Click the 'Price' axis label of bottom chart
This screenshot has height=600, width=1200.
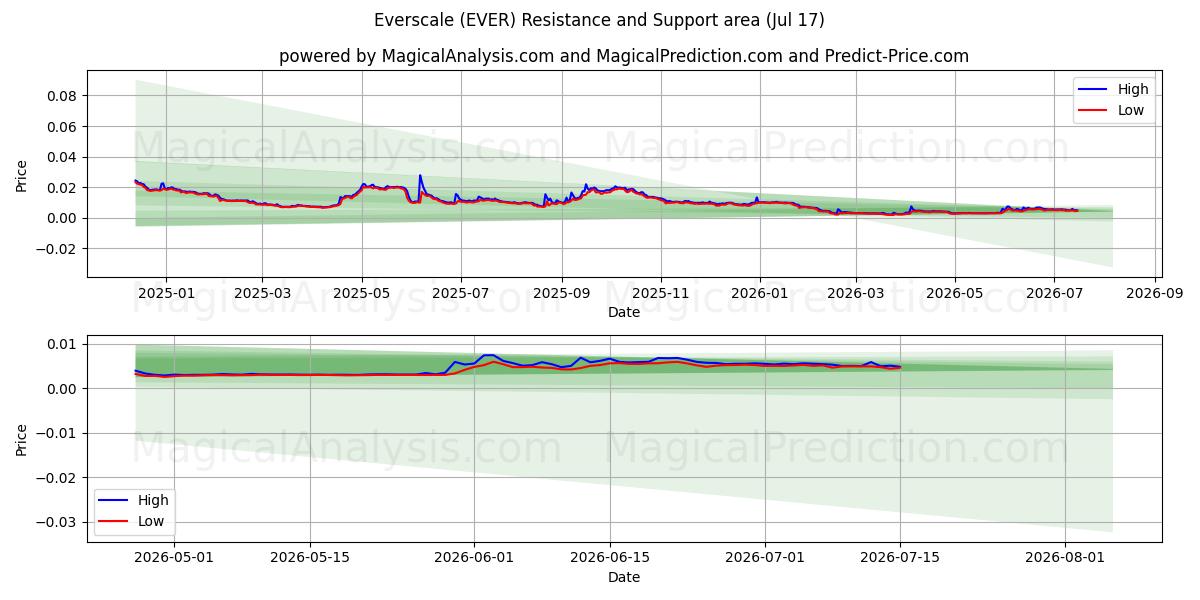(x=22, y=439)
